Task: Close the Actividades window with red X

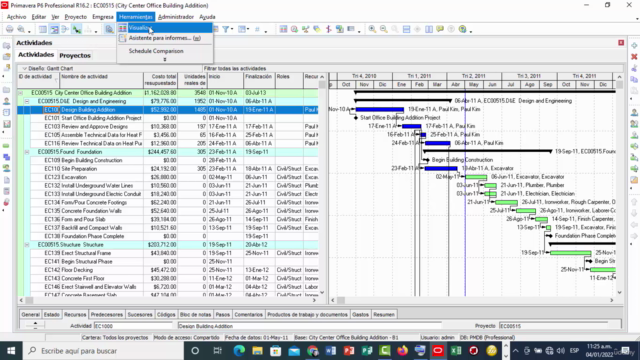Action: tap(621, 42)
